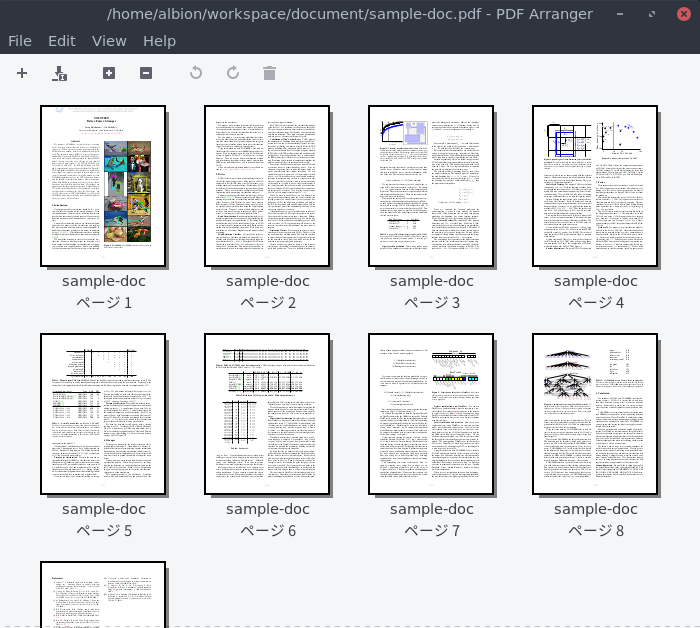
Task: Click the import/add PDF plus icon
Action: click(22, 73)
